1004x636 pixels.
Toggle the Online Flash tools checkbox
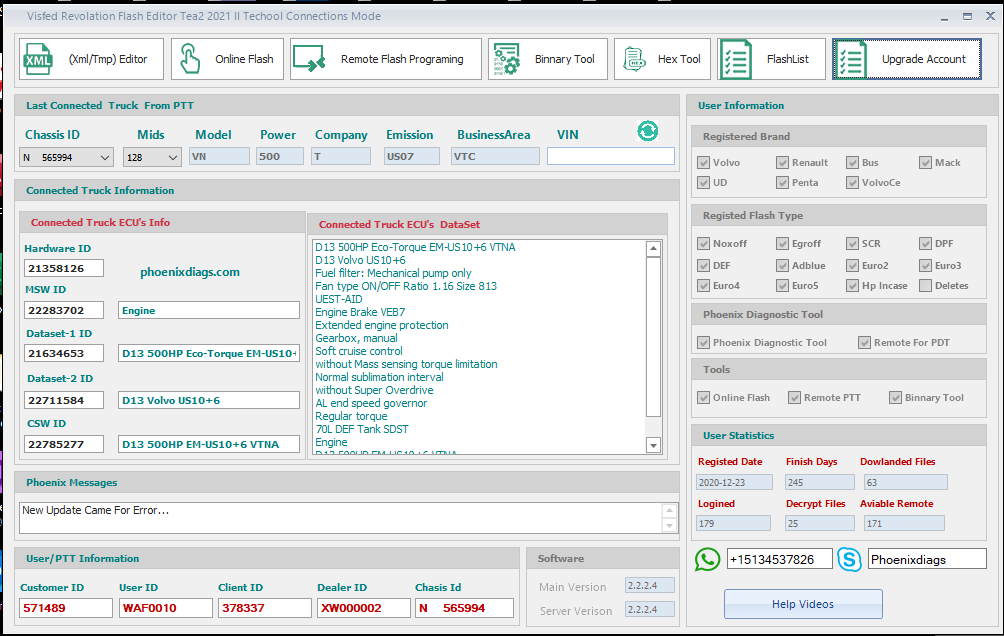pos(704,398)
